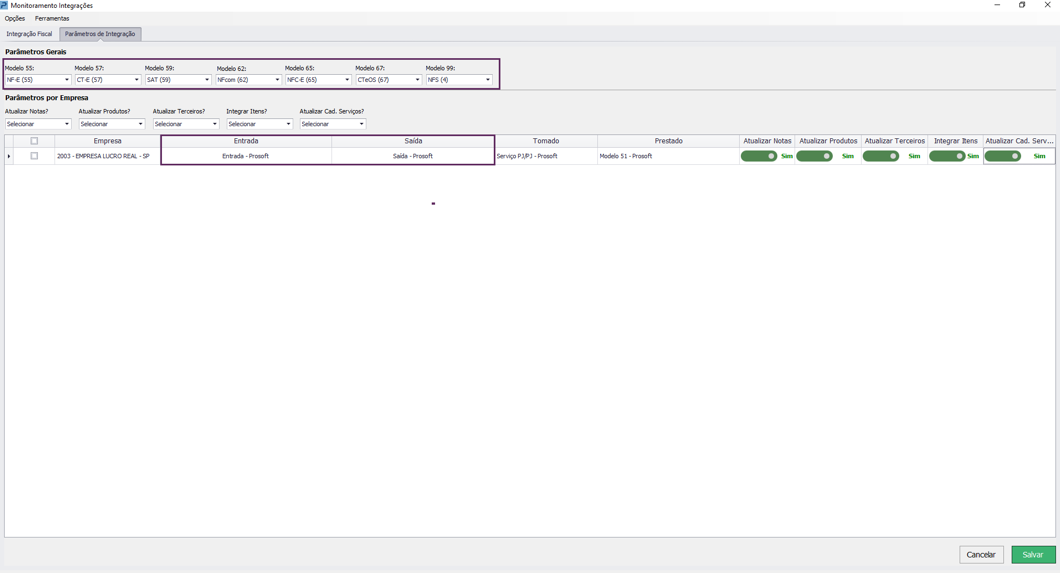Open the Opções menu
1060x573 pixels.
tap(15, 18)
